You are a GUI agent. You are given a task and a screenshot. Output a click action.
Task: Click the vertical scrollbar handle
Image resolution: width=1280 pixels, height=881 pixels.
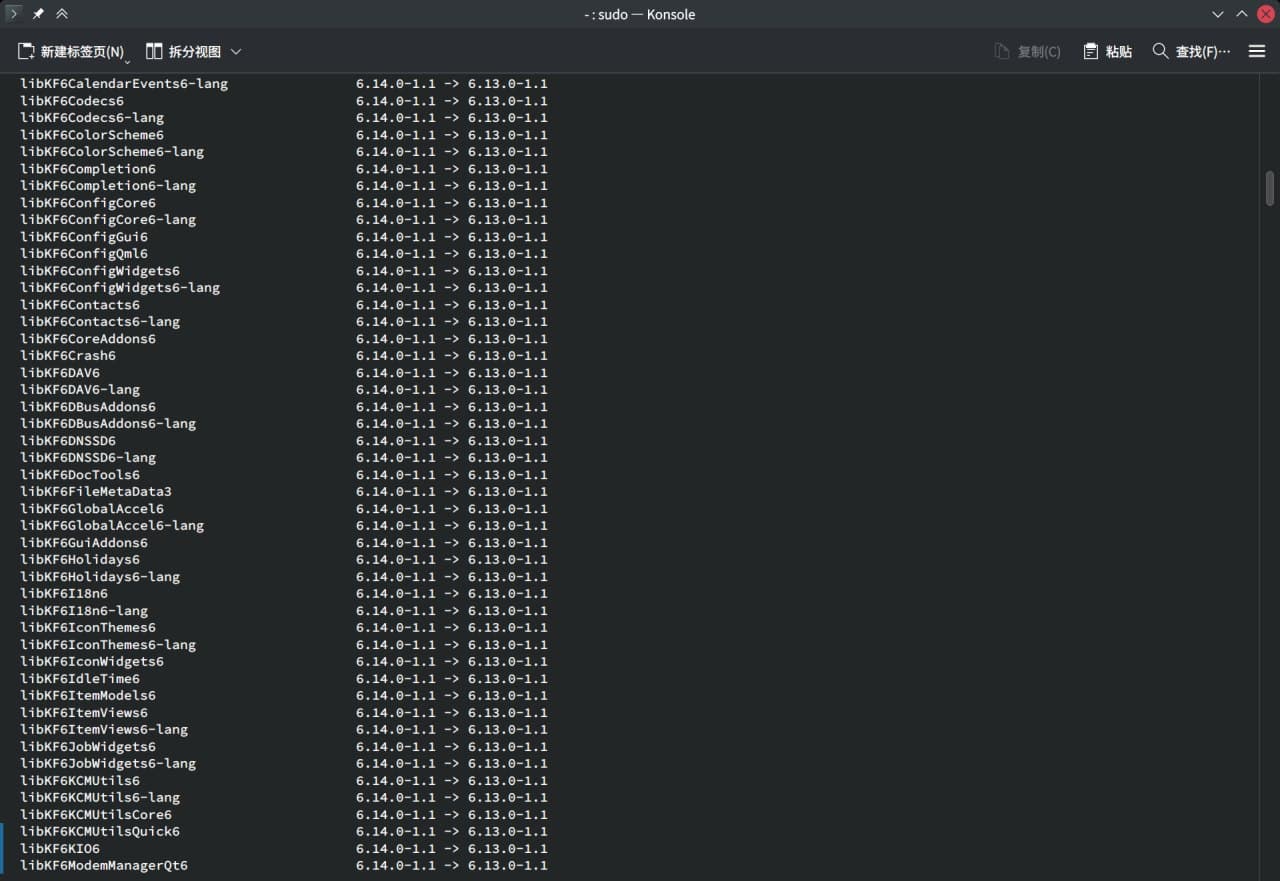coord(1270,187)
